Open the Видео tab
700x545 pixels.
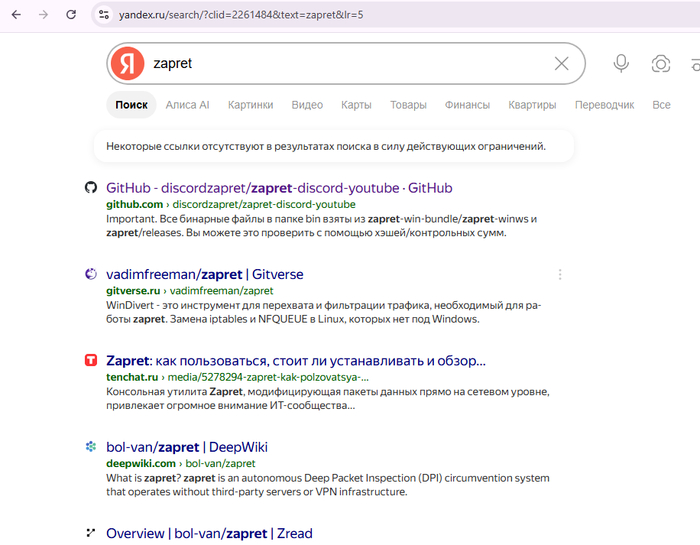pyautogui.click(x=307, y=105)
